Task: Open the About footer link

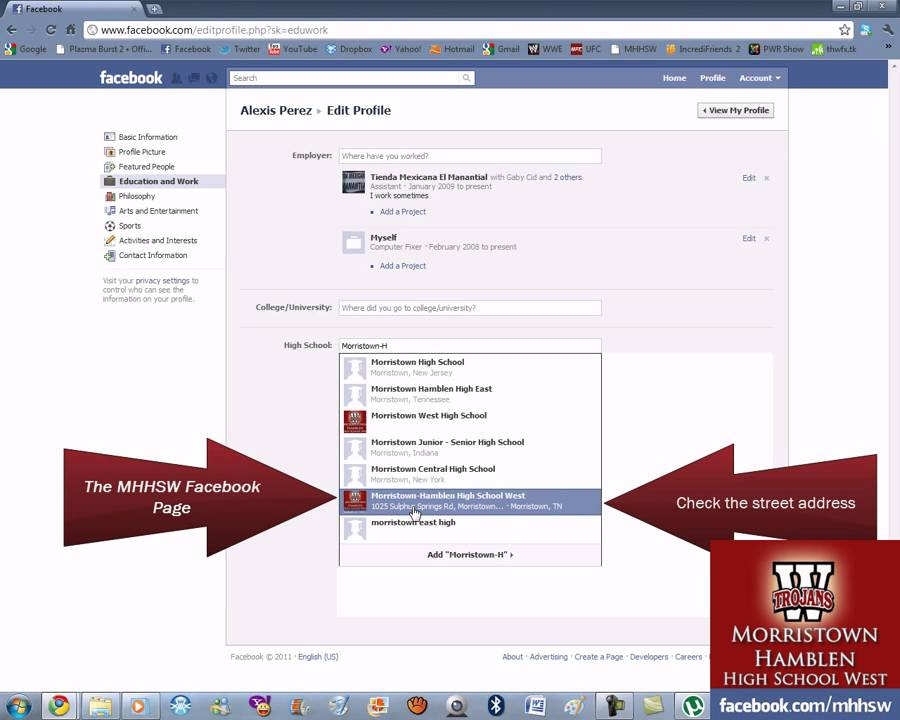Action: click(512, 657)
